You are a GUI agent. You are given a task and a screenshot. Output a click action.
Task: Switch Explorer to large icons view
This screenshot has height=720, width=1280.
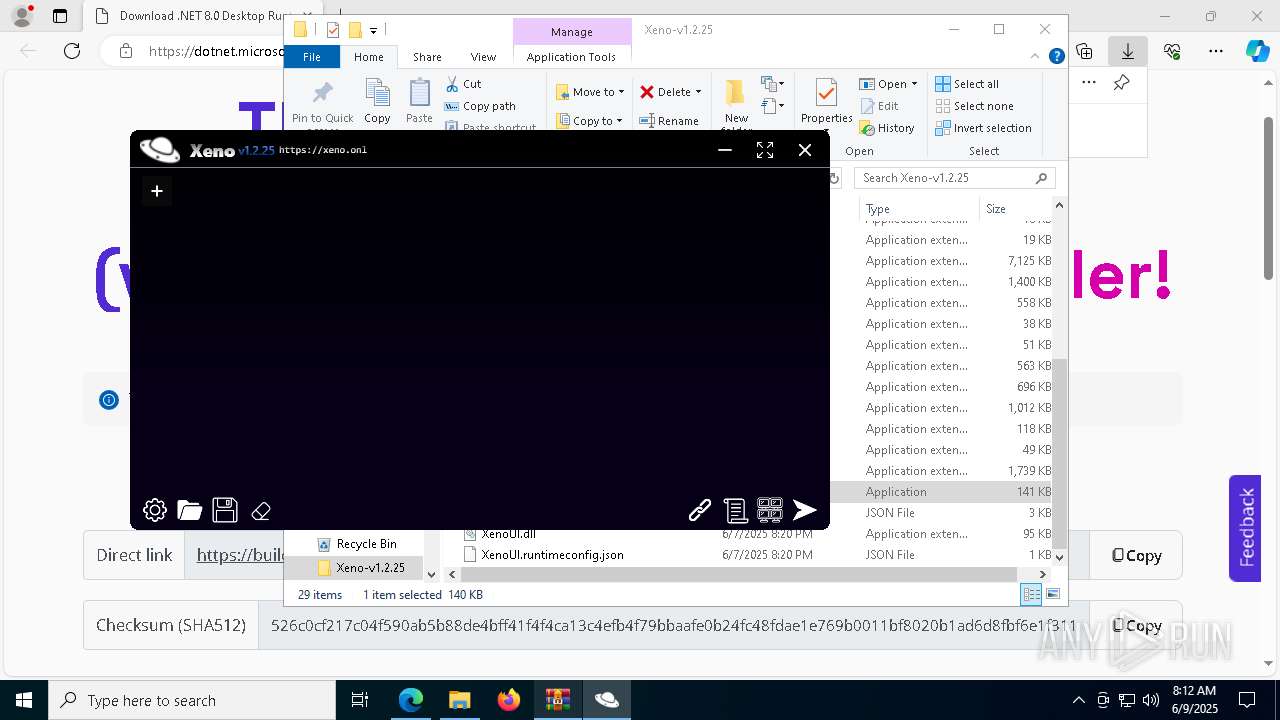tap(1052, 594)
